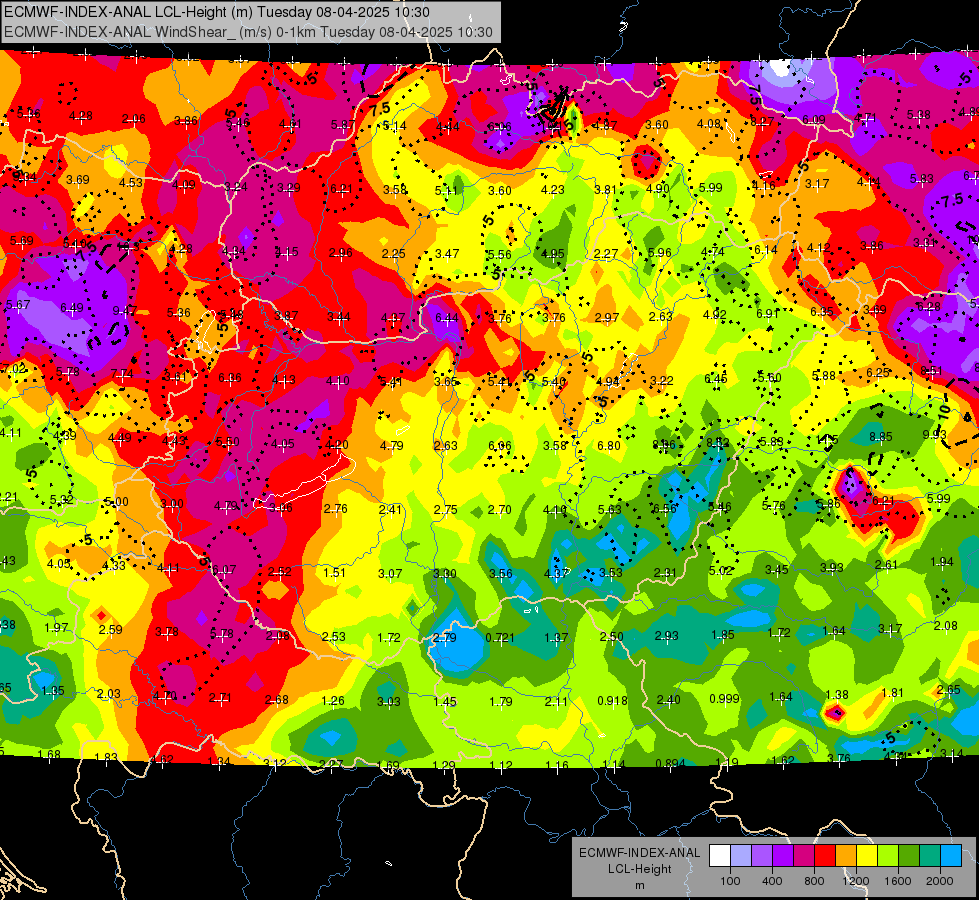Click the wind shear value 6.09

[814, 119]
